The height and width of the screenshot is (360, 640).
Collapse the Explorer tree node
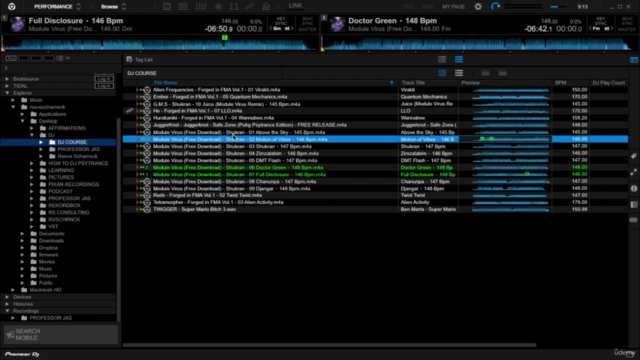[7, 93]
